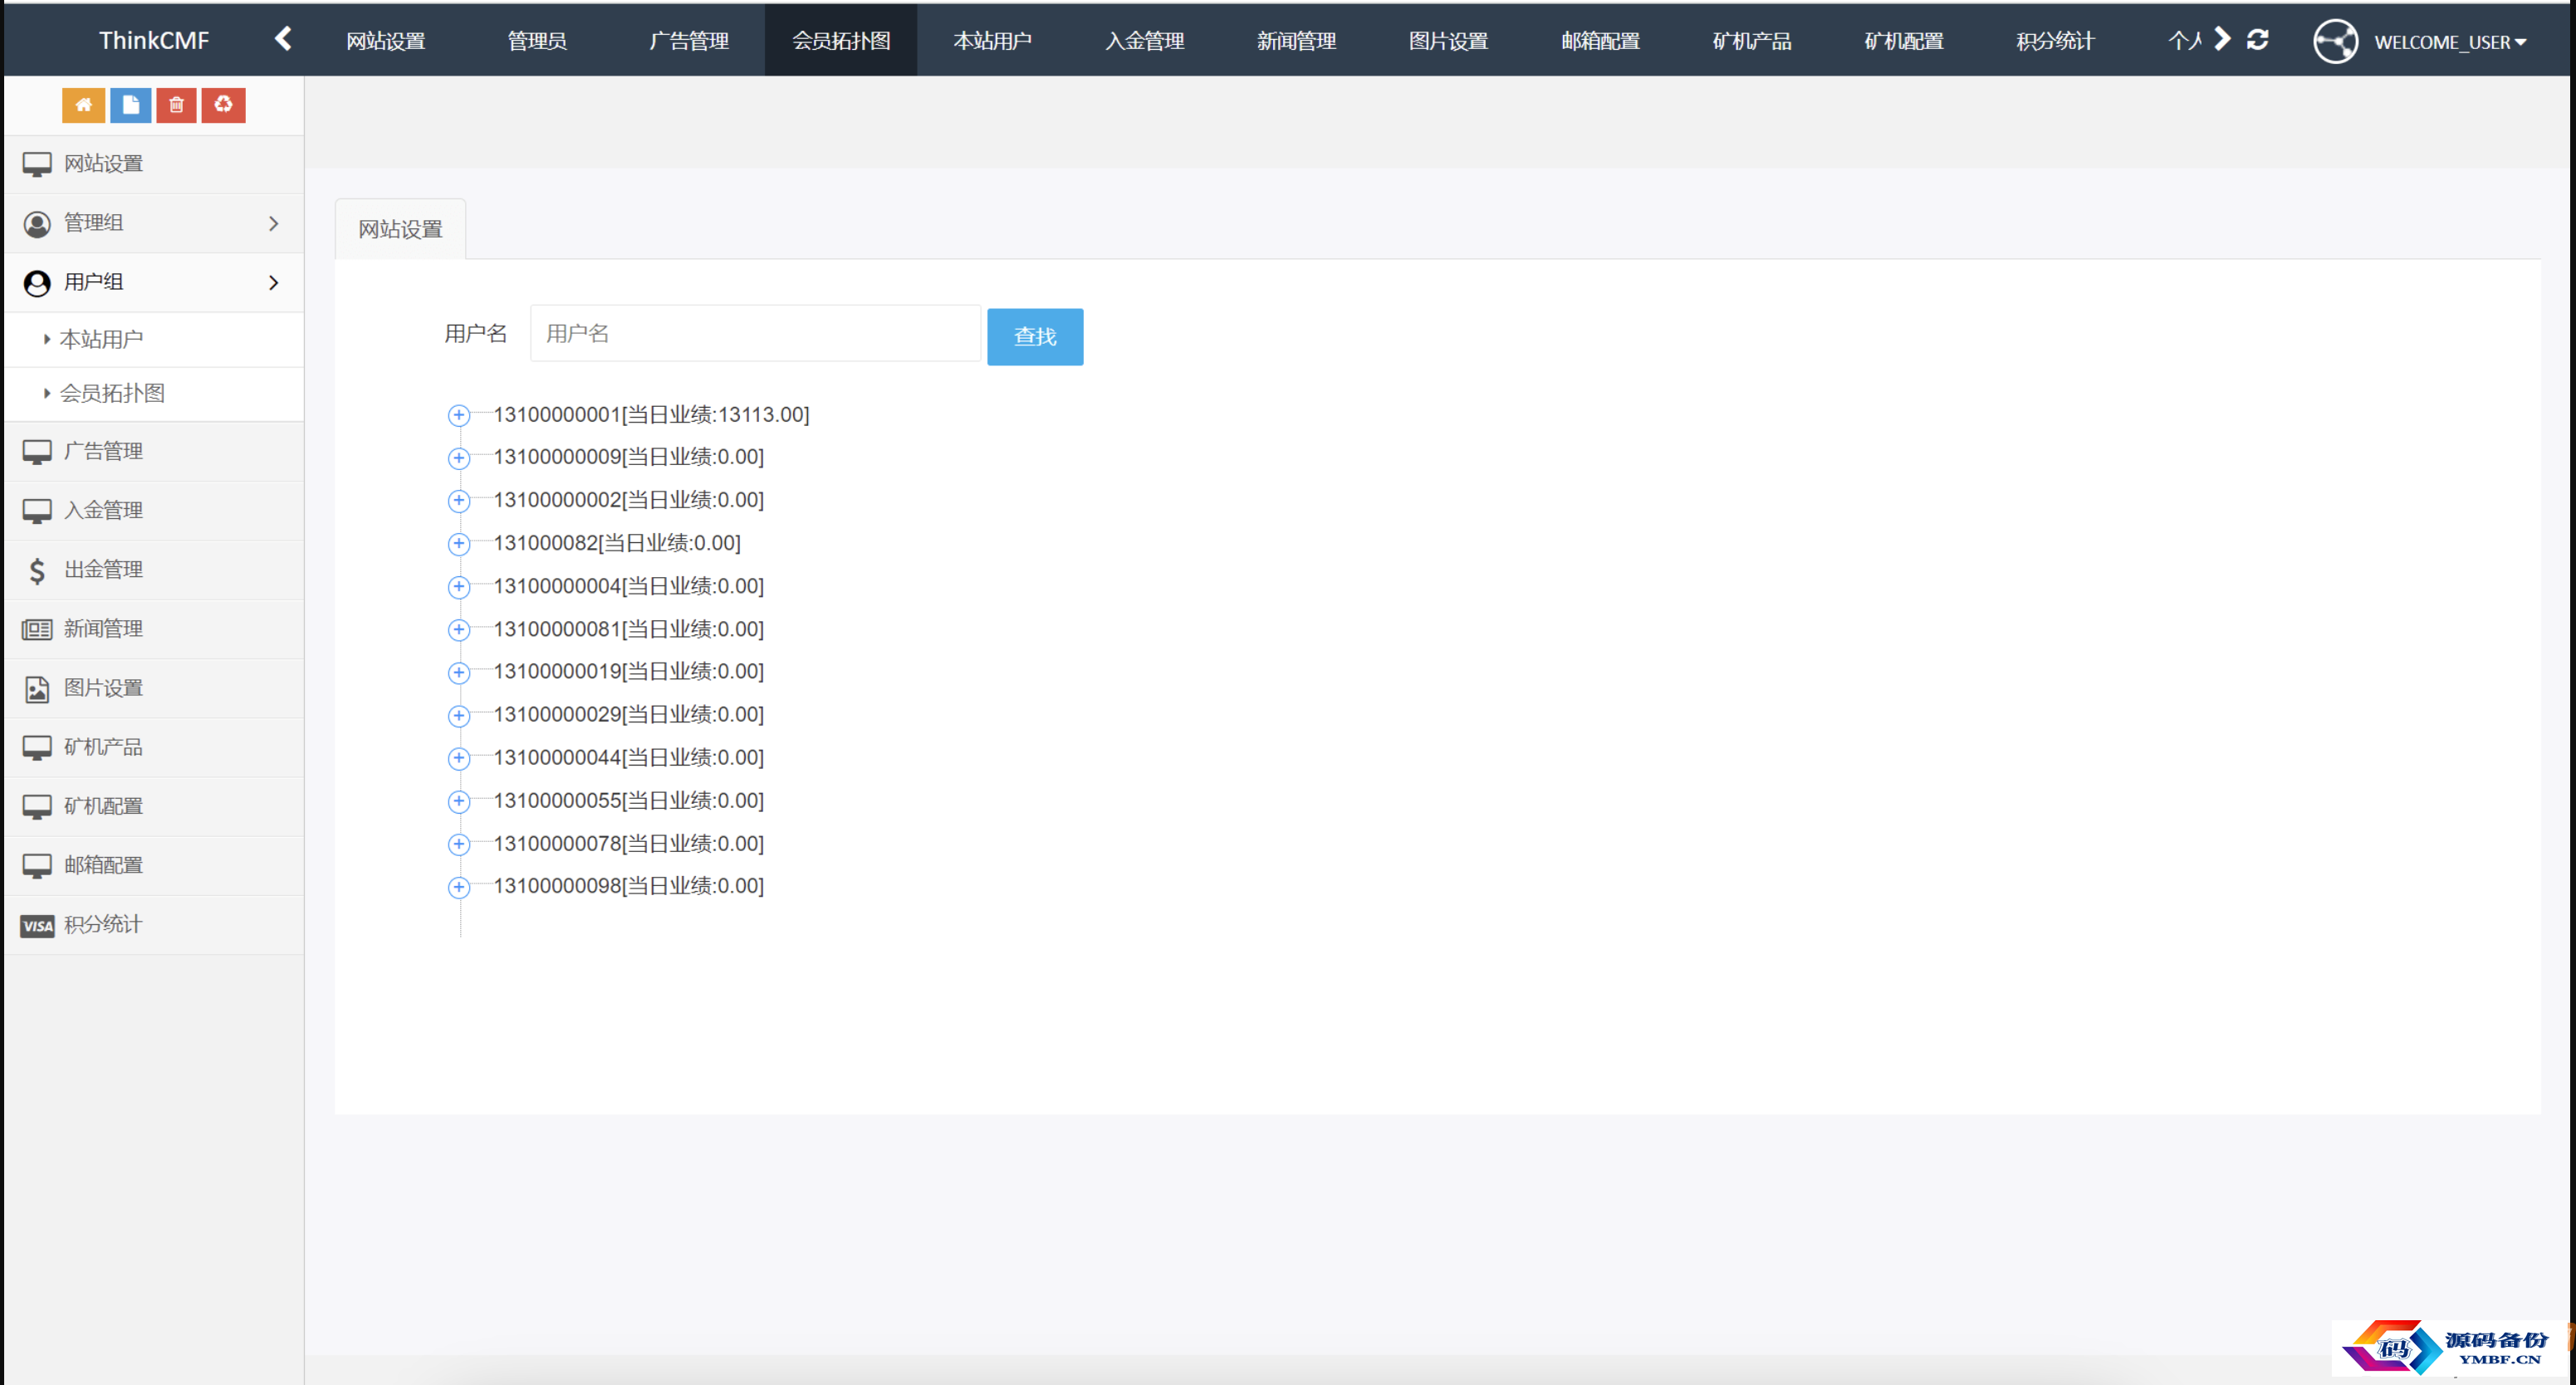Switch to 广告管理 top tab
The image size is (2576, 1385).
point(689,40)
